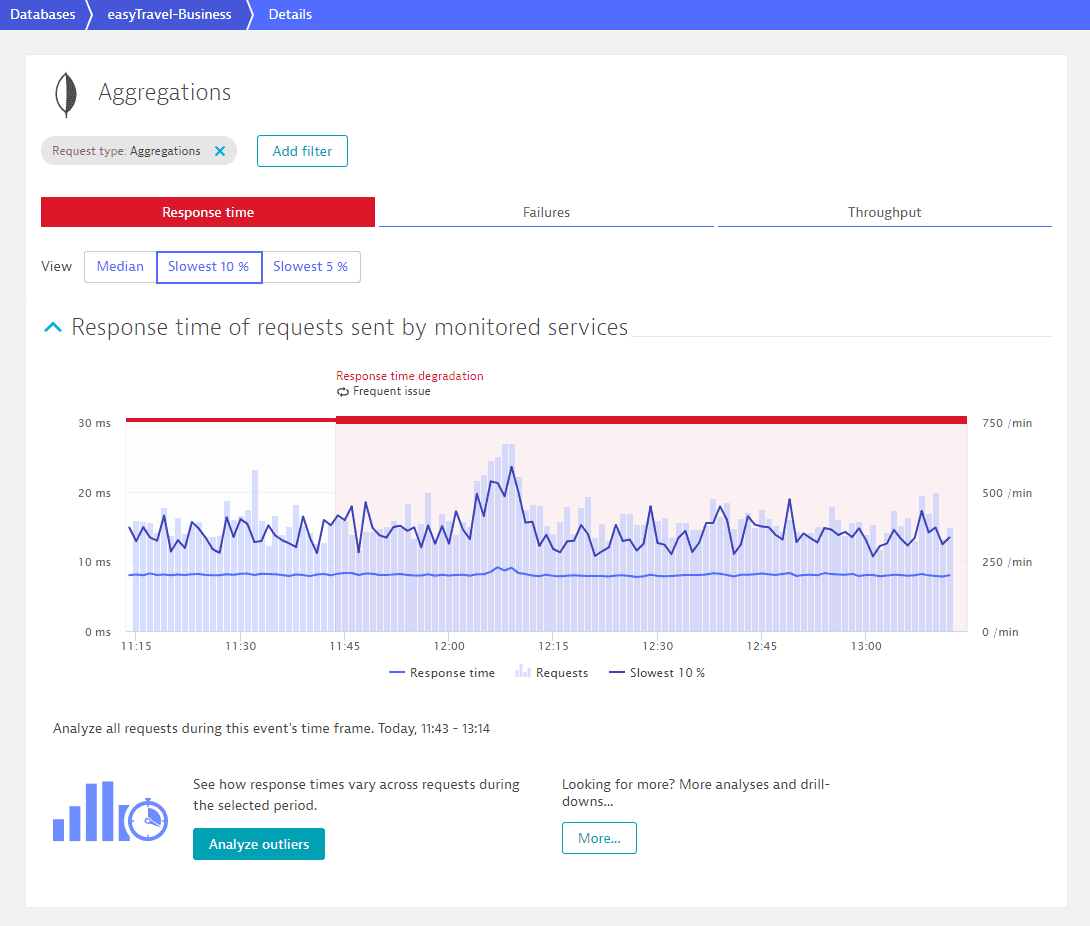Open the Add filter selector

point(302,151)
